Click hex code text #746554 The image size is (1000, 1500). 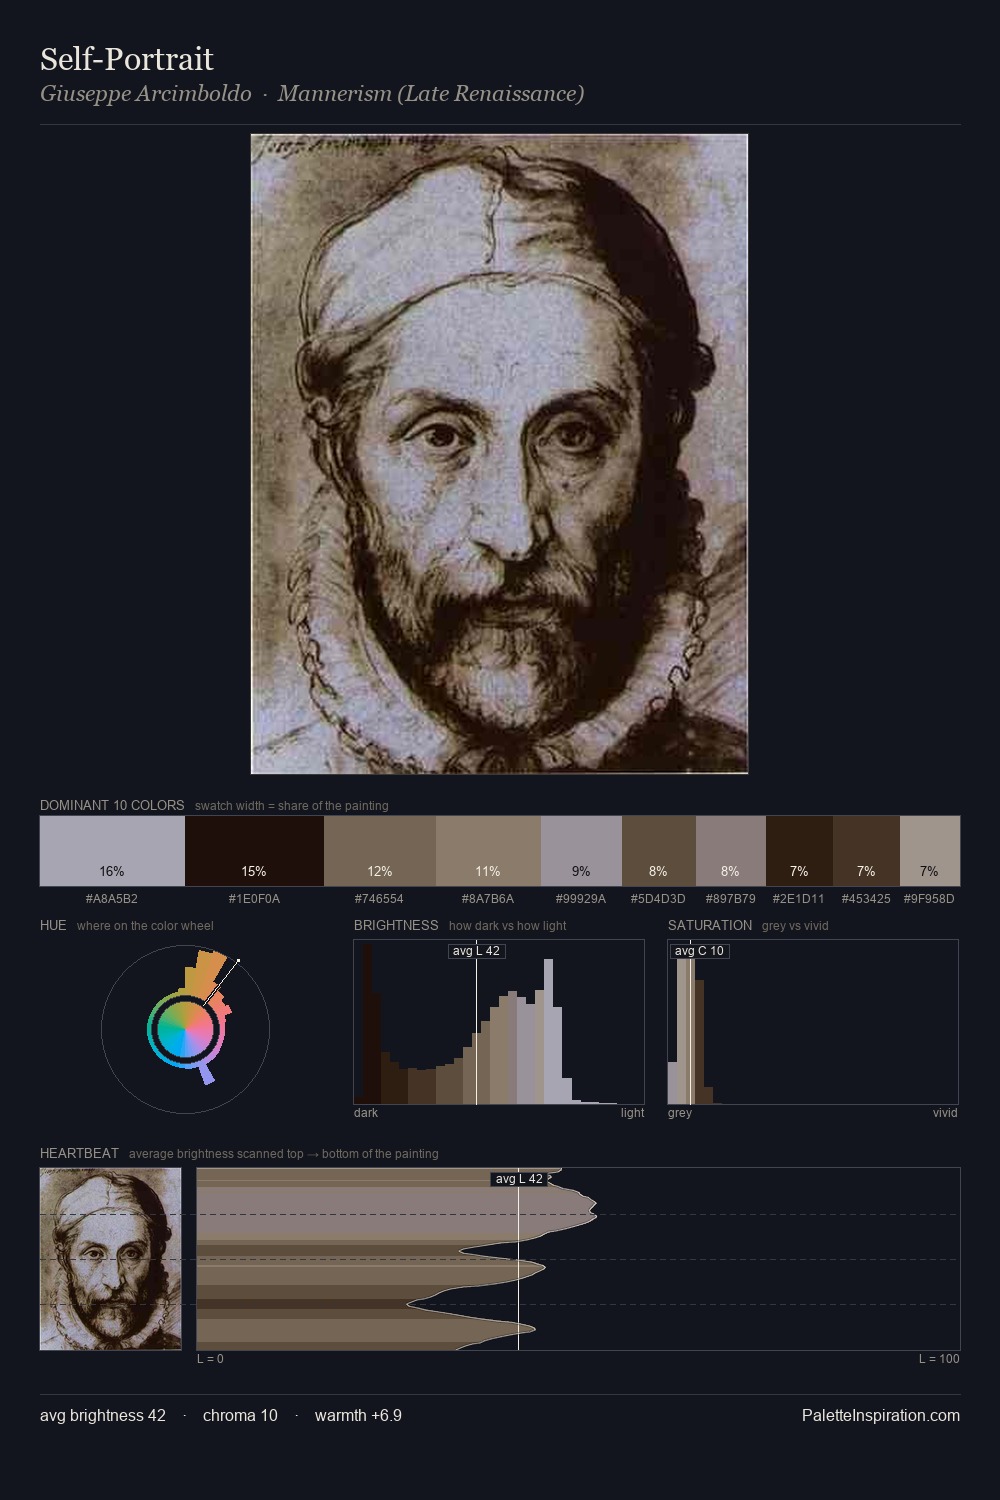pyautogui.click(x=380, y=899)
